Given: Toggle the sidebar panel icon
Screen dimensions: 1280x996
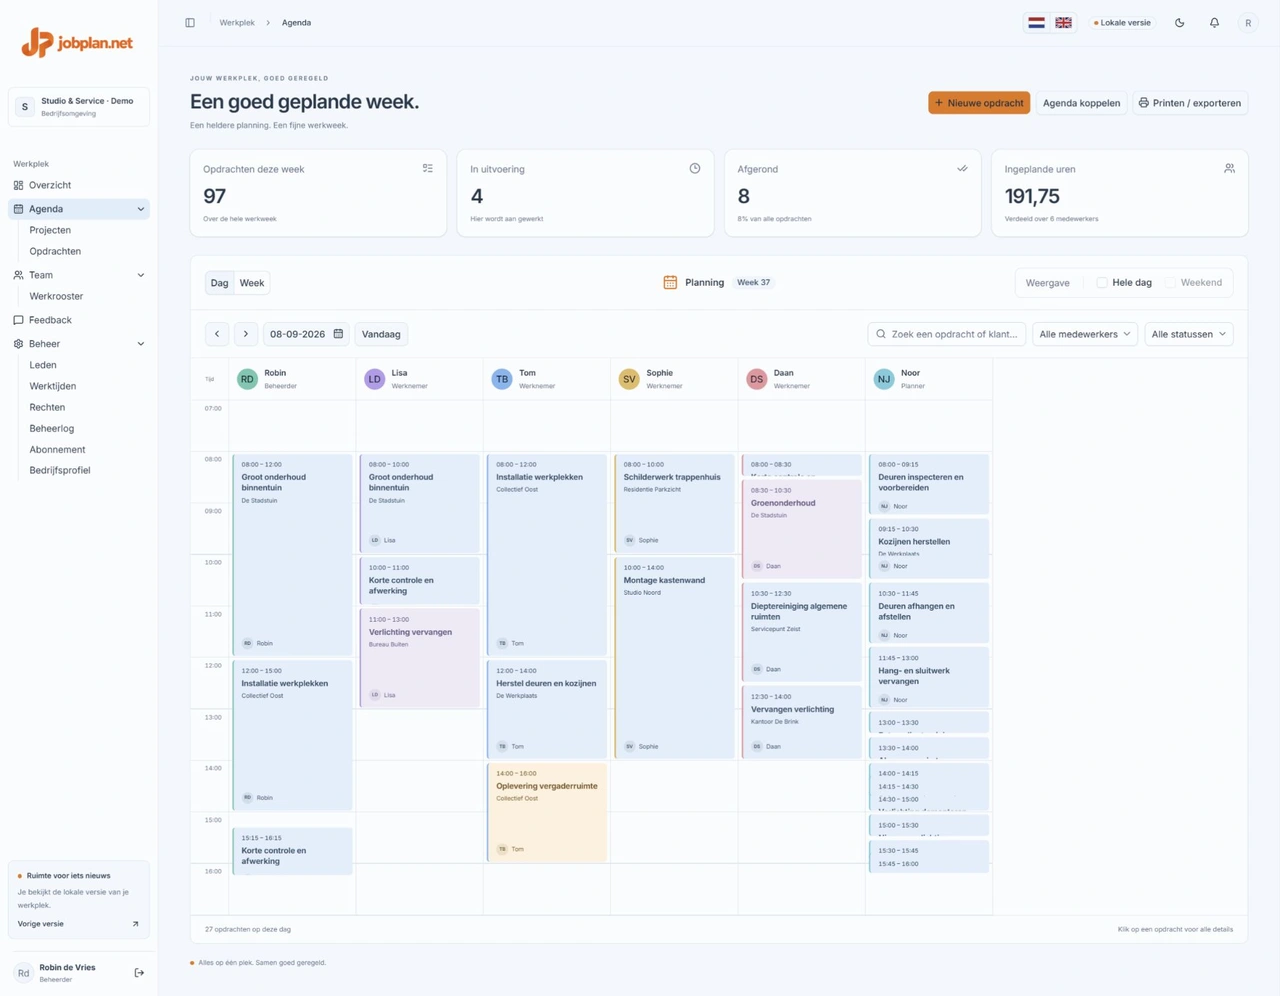Looking at the screenshot, I should (190, 23).
